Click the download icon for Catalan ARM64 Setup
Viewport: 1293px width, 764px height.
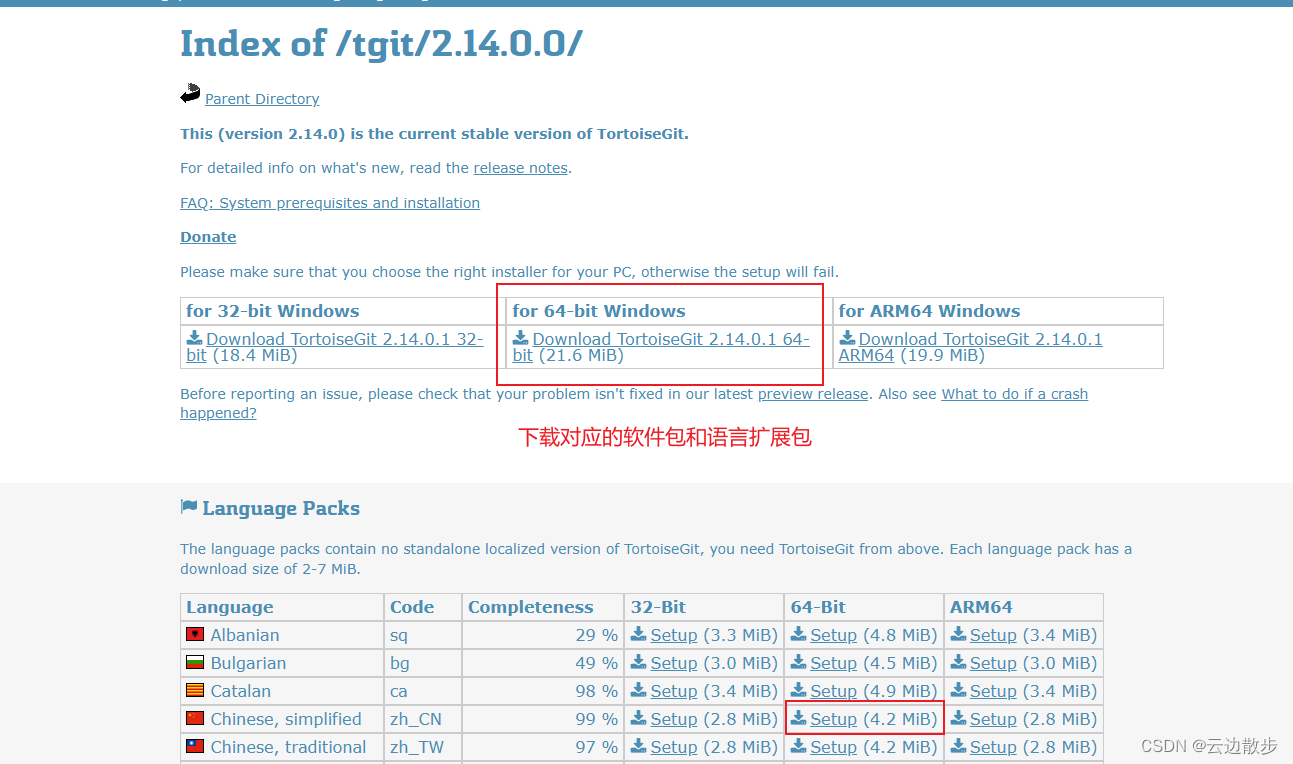(x=958, y=690)
